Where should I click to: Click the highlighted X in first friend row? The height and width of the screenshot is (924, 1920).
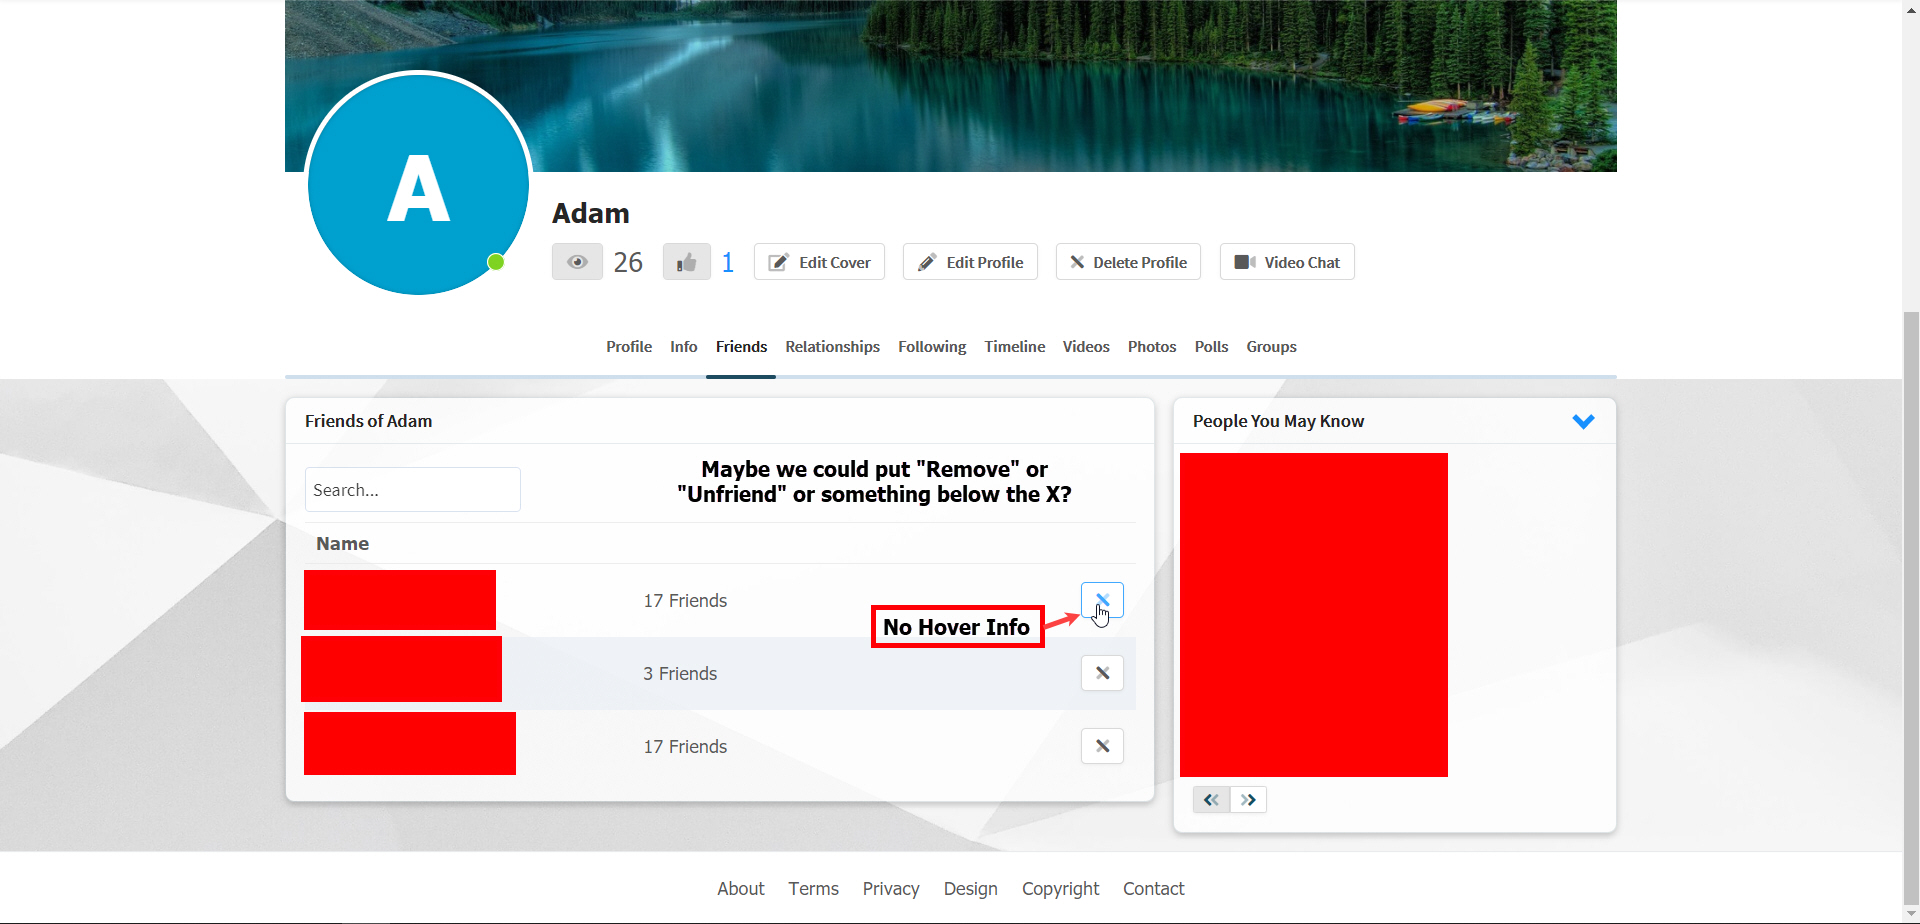click(x=1102, y=600)
